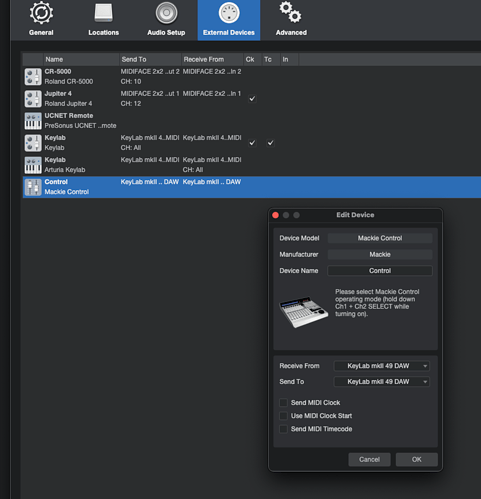This screenshot has width=481, height=499.
Task: Open the Audio Setup tab
Action: pyautogui.click(x=166, y=19)
